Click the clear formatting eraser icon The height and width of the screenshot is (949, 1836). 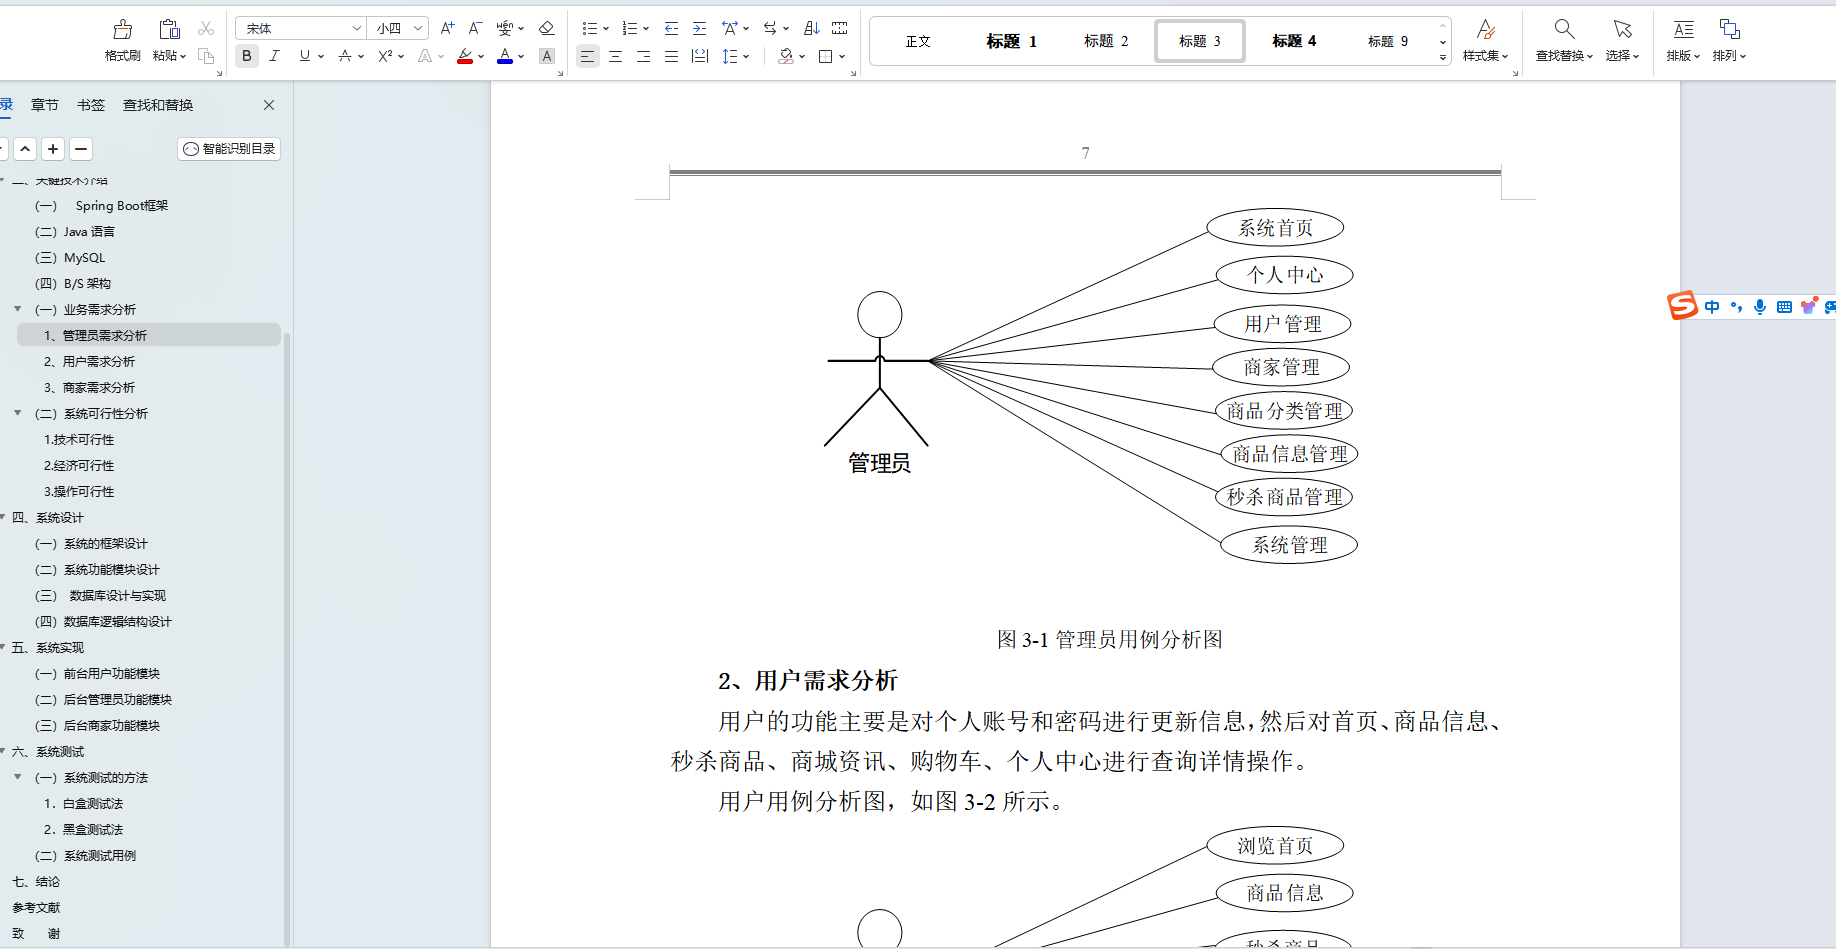[546, 28]
